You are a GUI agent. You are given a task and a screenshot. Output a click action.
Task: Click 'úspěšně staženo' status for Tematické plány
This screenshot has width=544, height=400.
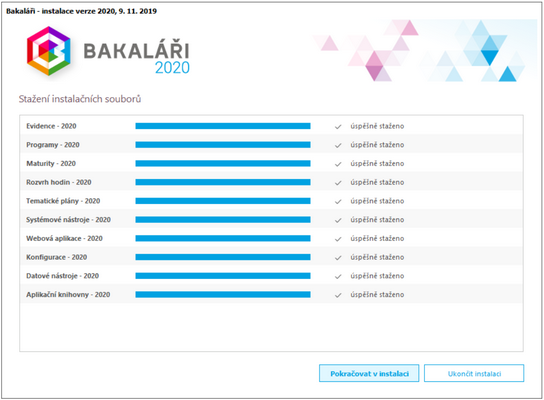377,201
